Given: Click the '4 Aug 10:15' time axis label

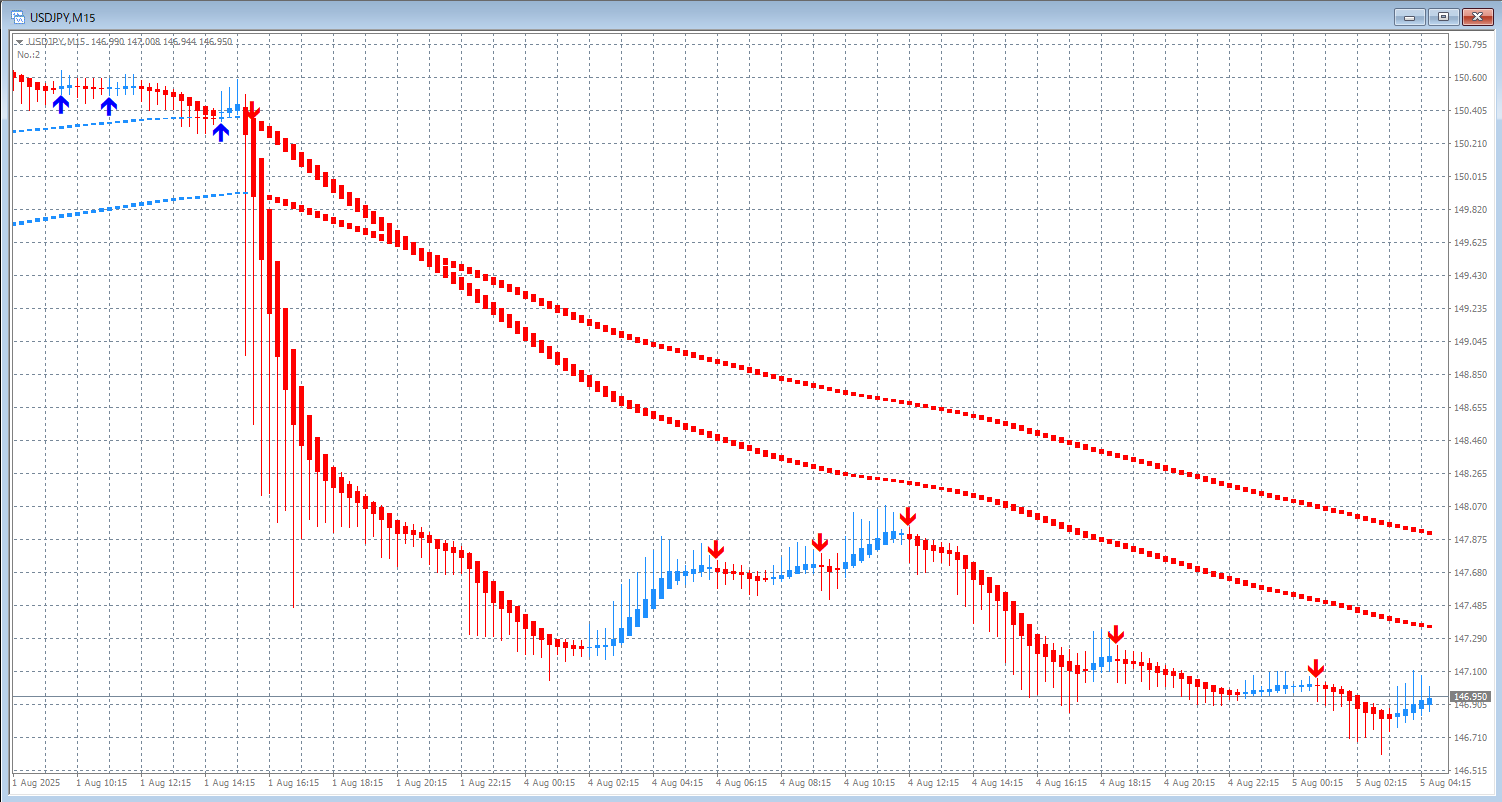Looking at the screenshot, I should tap(870, 783).
